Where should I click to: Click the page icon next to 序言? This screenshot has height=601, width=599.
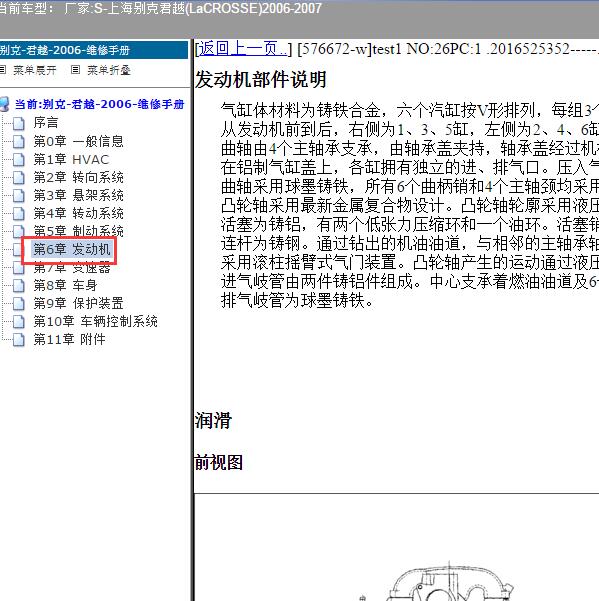click(19, 123)
